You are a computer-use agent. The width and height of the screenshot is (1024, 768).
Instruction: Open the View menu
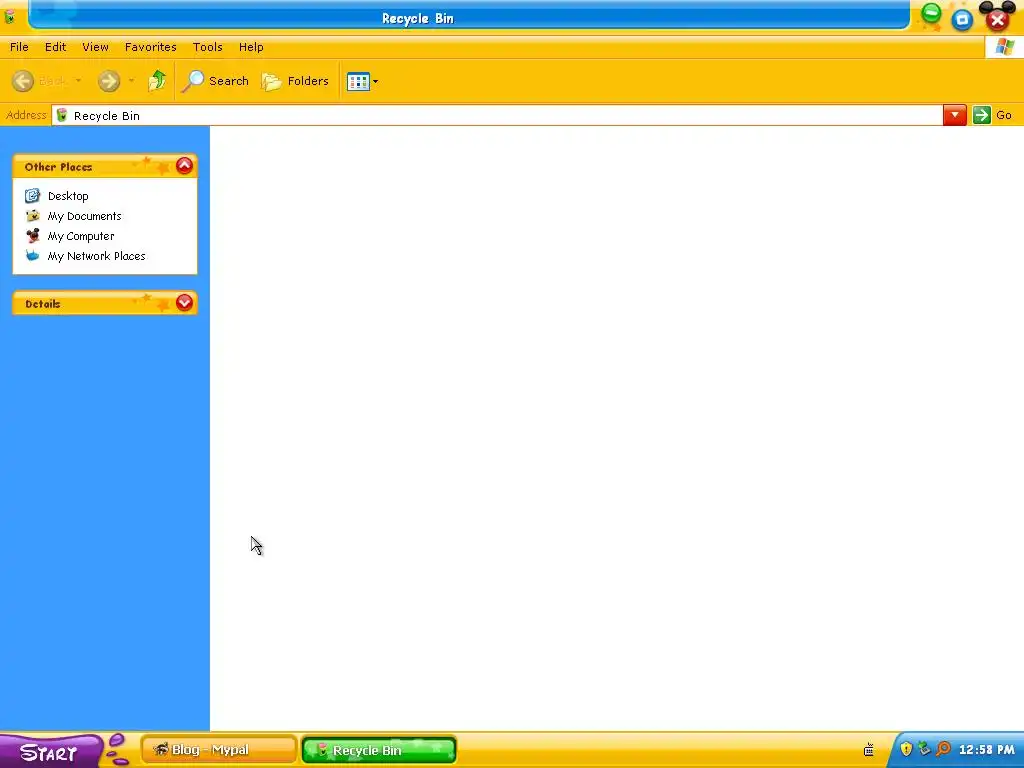95,47
